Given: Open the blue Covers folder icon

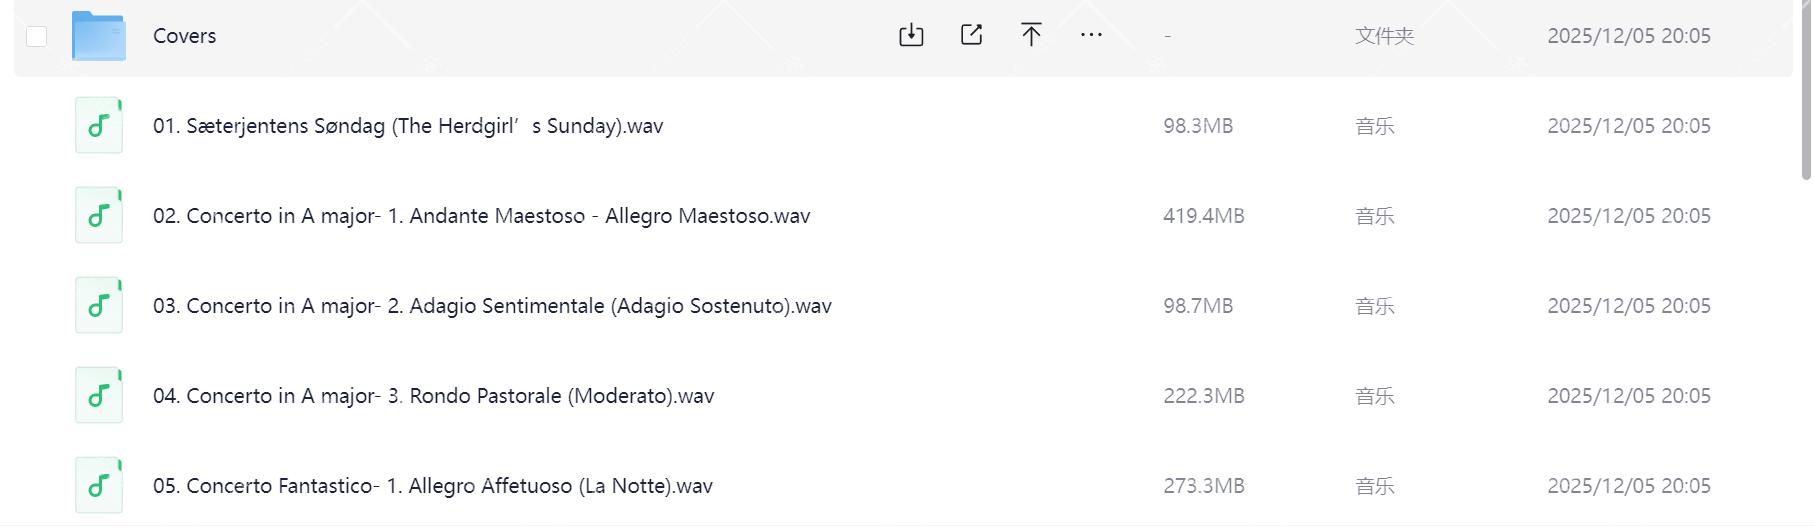Looking at the screenshot, I should click(x=99, y=37).
